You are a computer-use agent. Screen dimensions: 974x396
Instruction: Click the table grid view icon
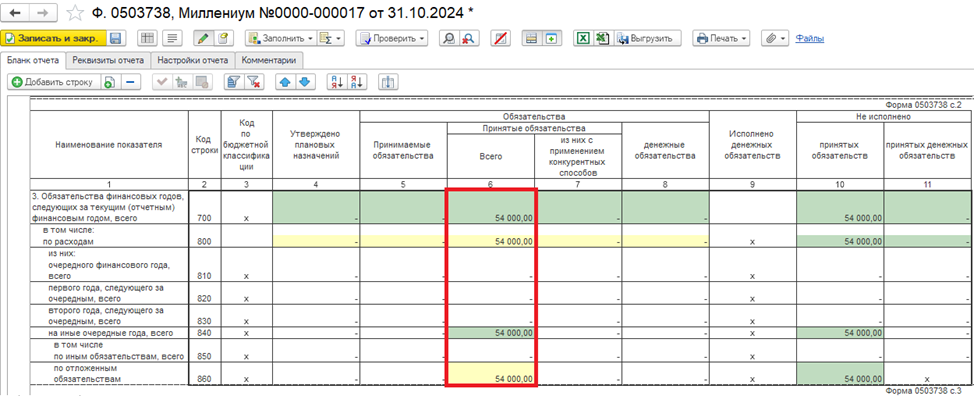[147, 38]
